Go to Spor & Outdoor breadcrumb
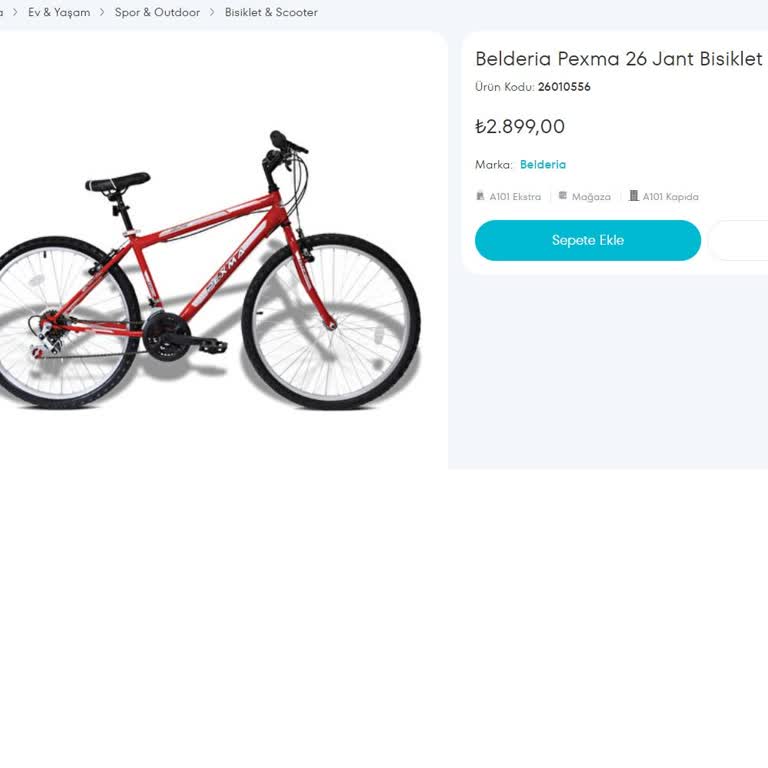This screenshot has width=768, height=768. [157, 13]
